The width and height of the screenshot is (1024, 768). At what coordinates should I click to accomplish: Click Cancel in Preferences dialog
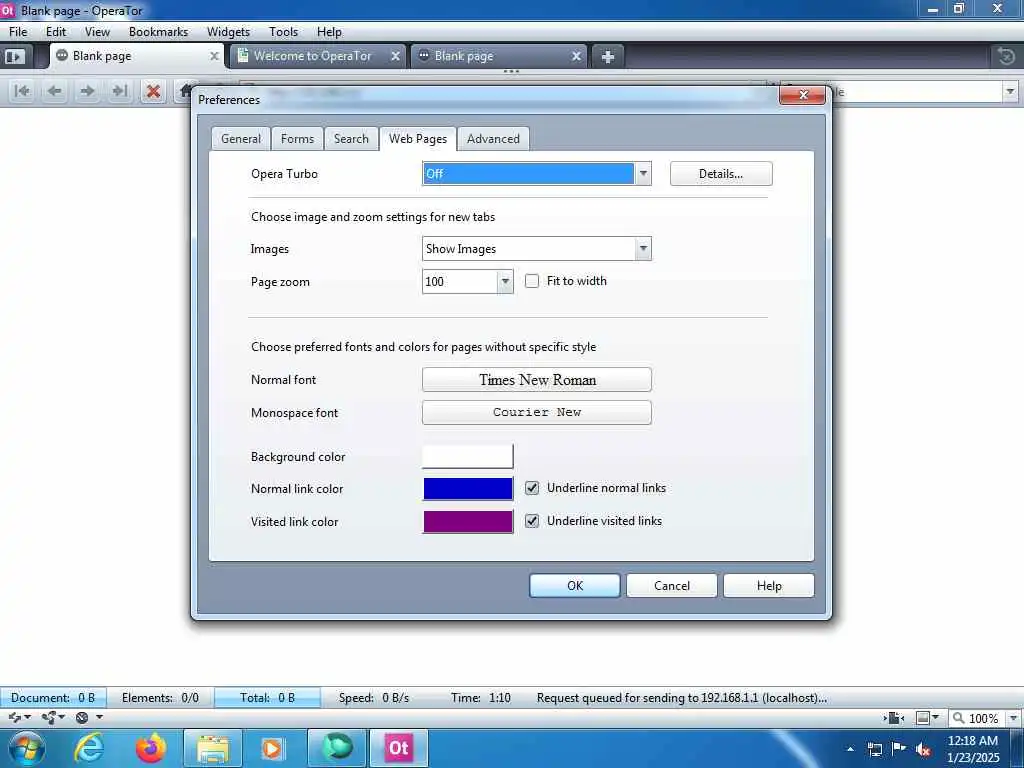coord(671,586)
